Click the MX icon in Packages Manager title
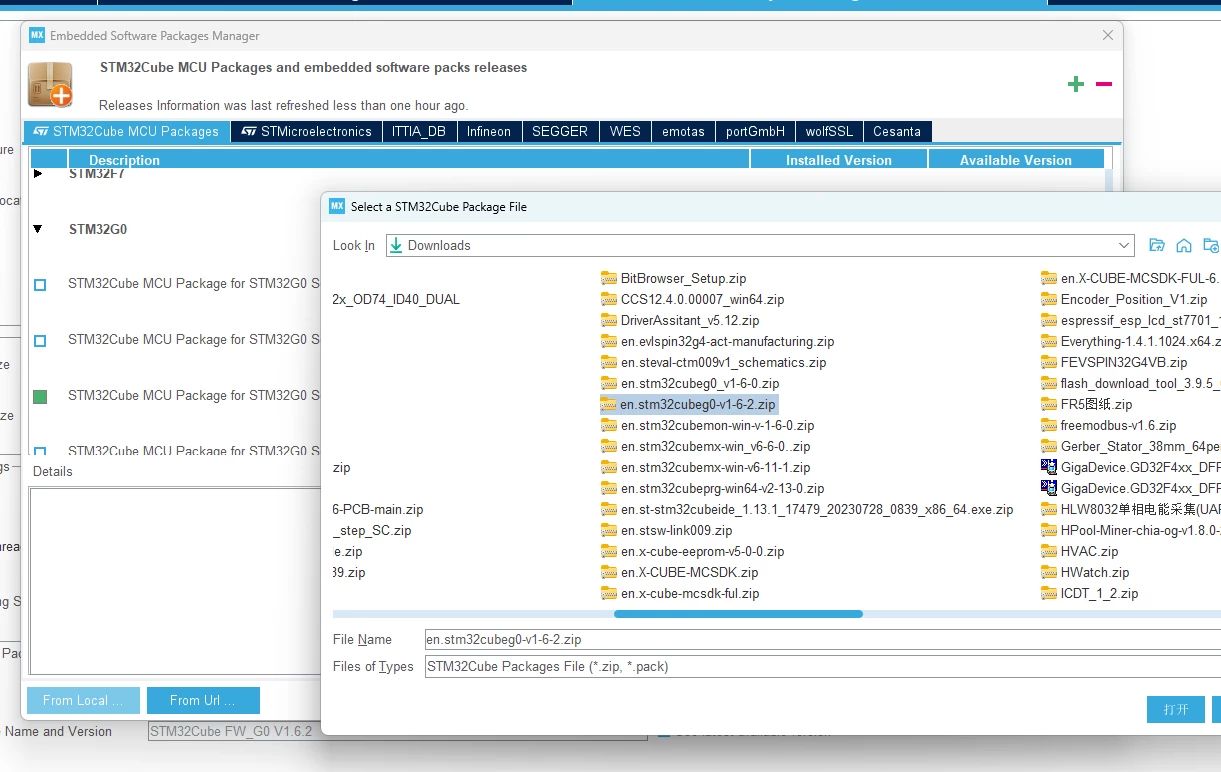 tap(37, 35)
